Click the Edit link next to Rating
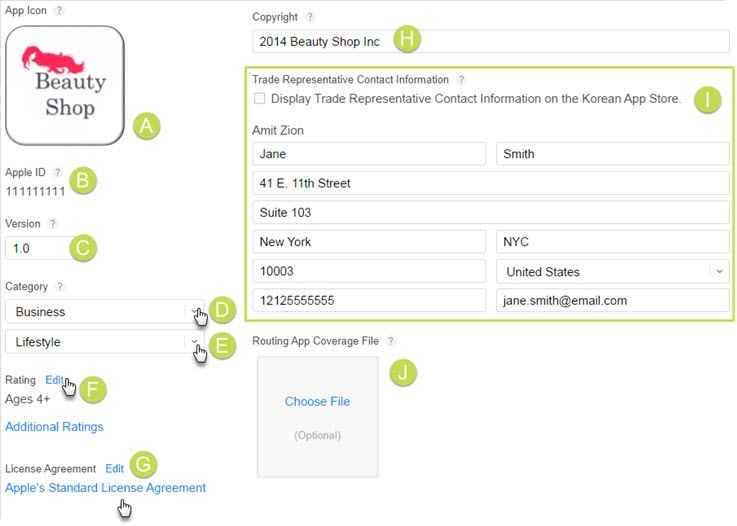Image resolution: width=737 pixels, height=526 pixels. pyautogui.click(x=54, y=381)
